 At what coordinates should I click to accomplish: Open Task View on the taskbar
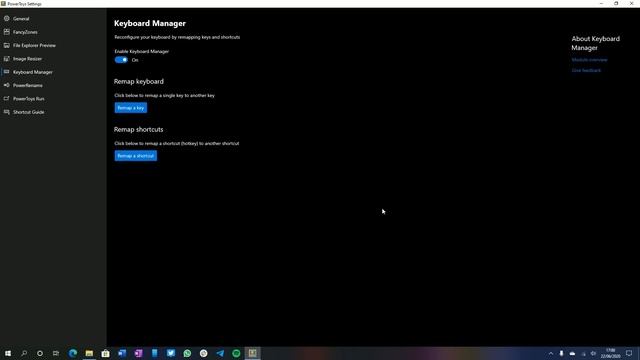(x=56, y=353)
